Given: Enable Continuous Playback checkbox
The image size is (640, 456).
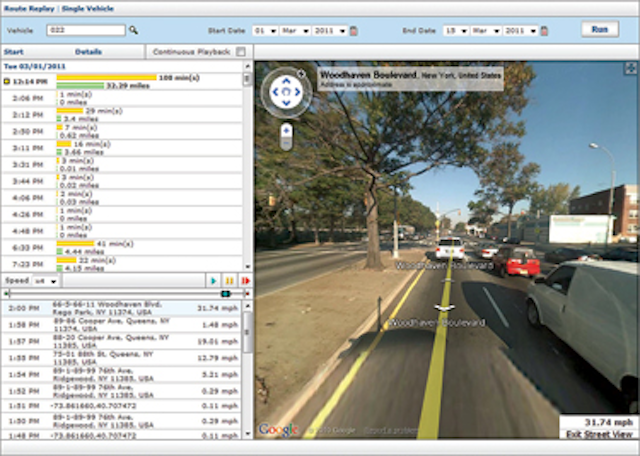Looking at the screenshot, I should (241, 52).
